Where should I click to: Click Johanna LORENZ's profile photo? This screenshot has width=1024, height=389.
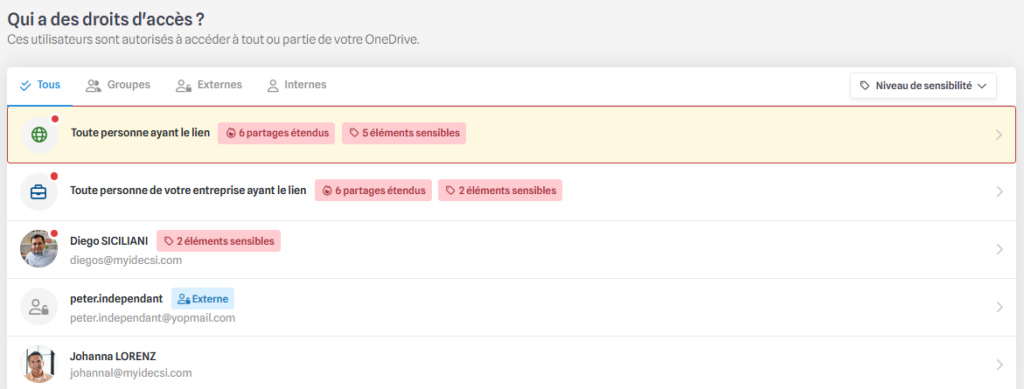pos(39,364)
